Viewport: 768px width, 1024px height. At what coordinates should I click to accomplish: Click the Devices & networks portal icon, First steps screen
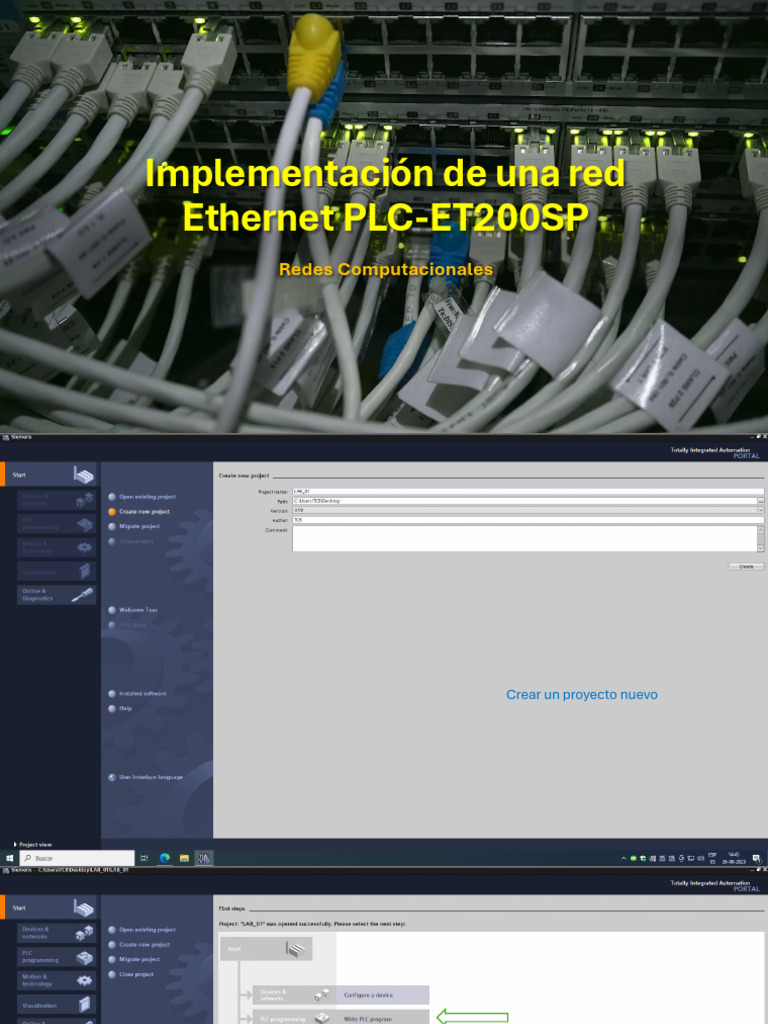pos(84,933)
